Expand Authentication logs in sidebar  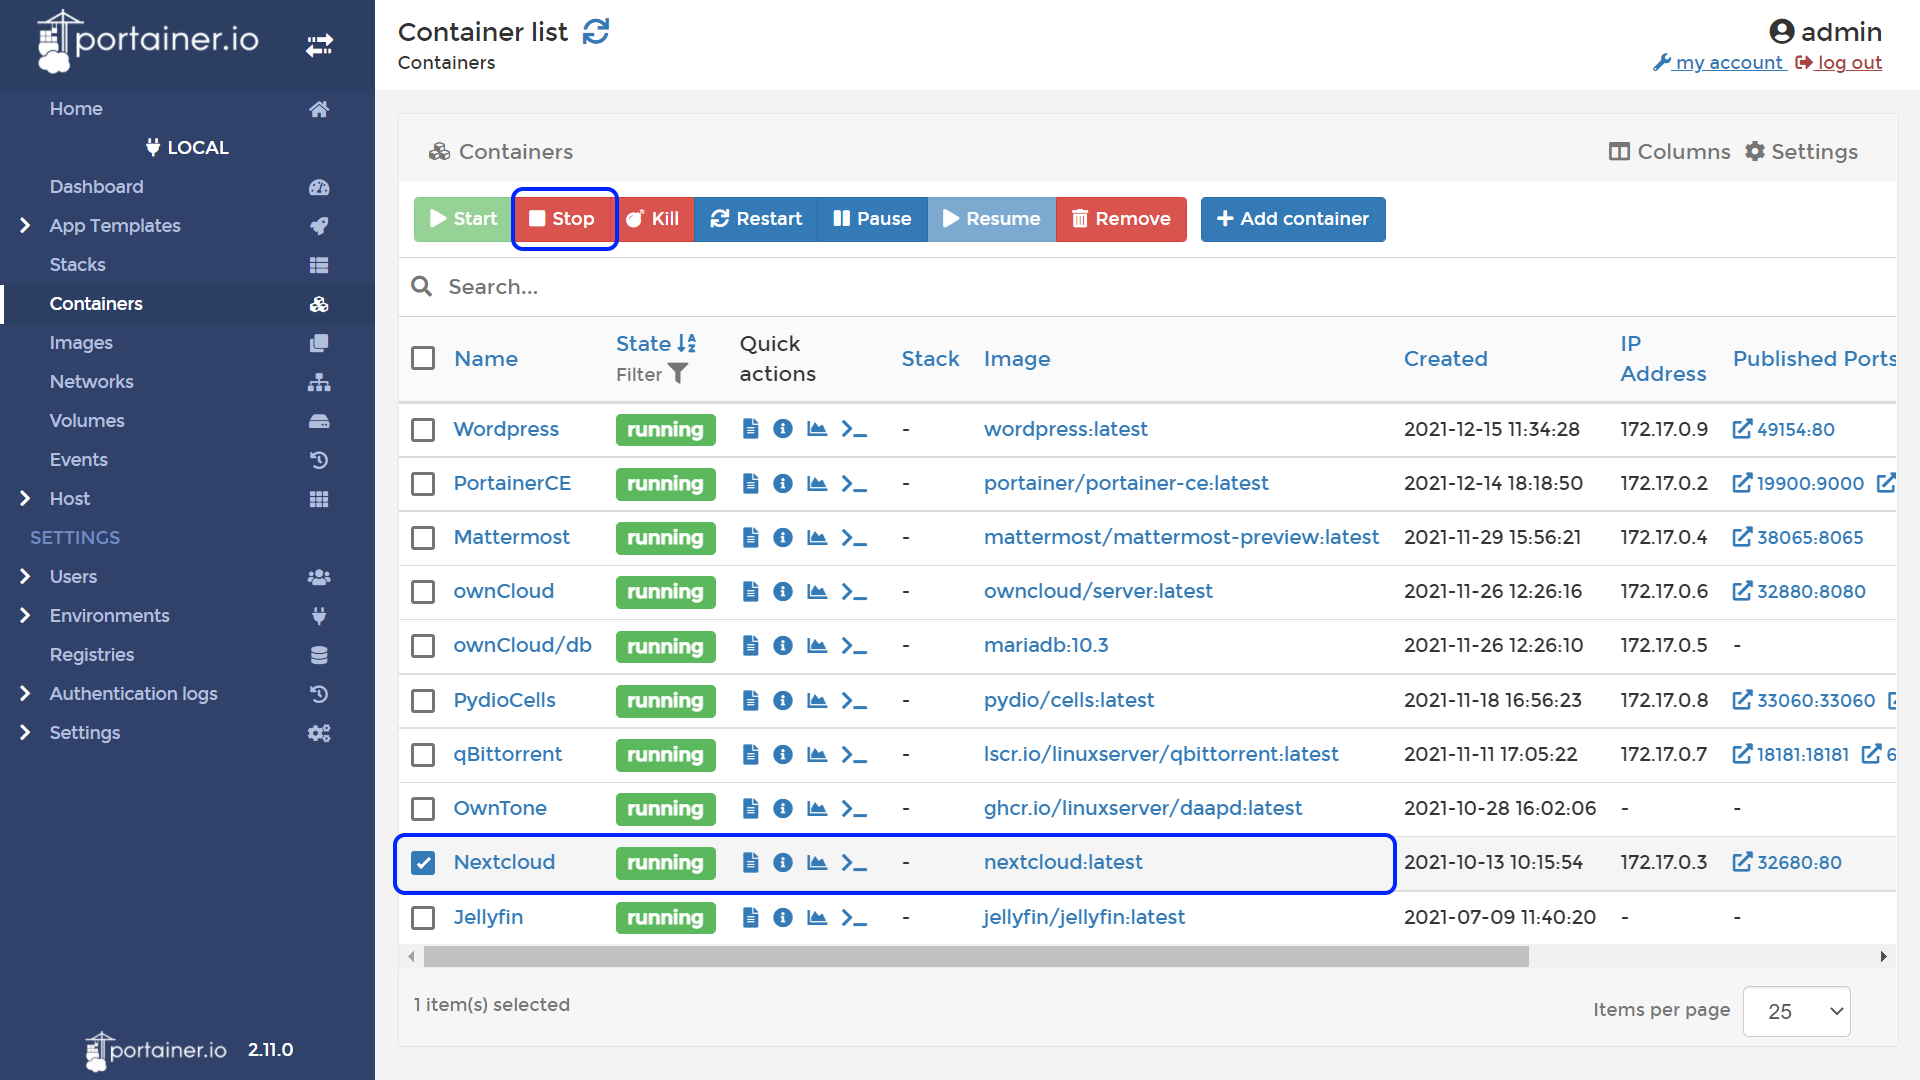[25, 693]
